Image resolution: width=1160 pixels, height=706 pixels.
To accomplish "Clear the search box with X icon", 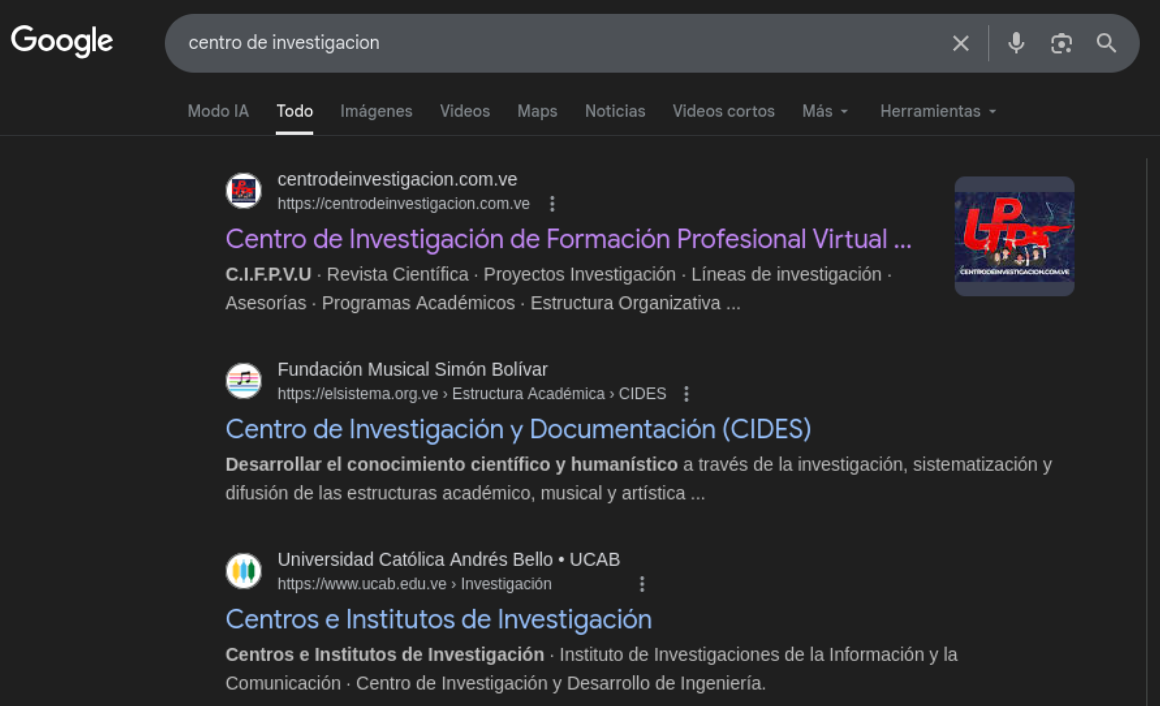I will pyautogui.click(x=960, y=43).
